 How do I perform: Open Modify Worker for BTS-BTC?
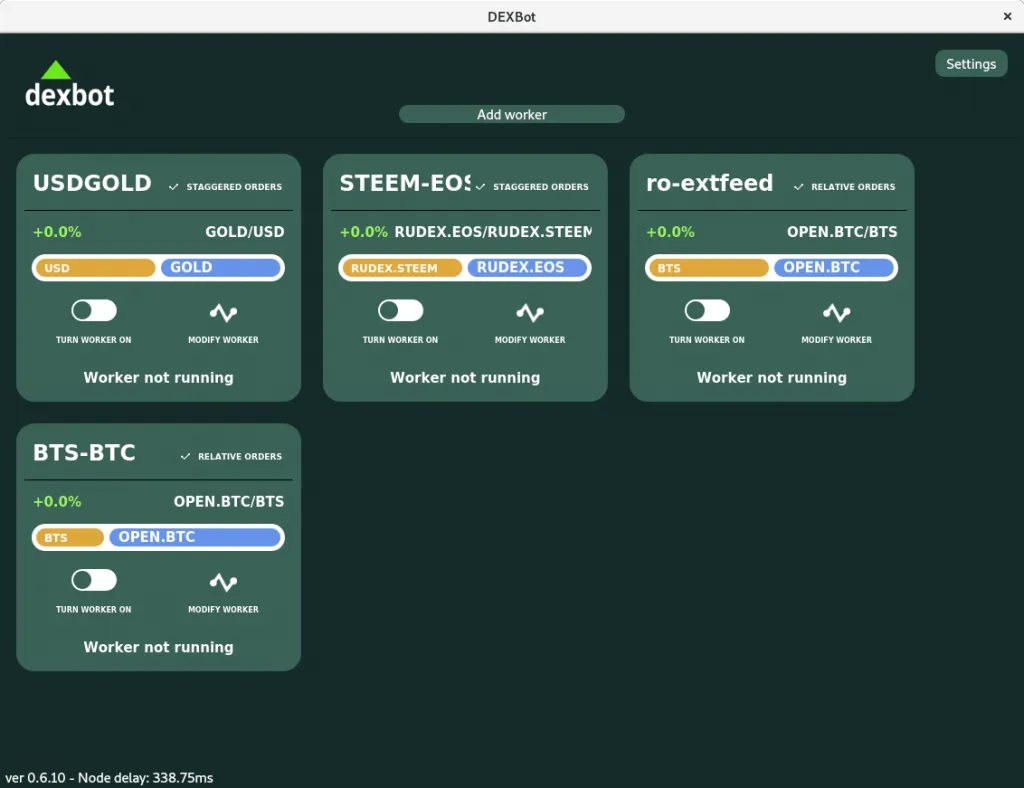pyautogui.click(x=223, y=582)
